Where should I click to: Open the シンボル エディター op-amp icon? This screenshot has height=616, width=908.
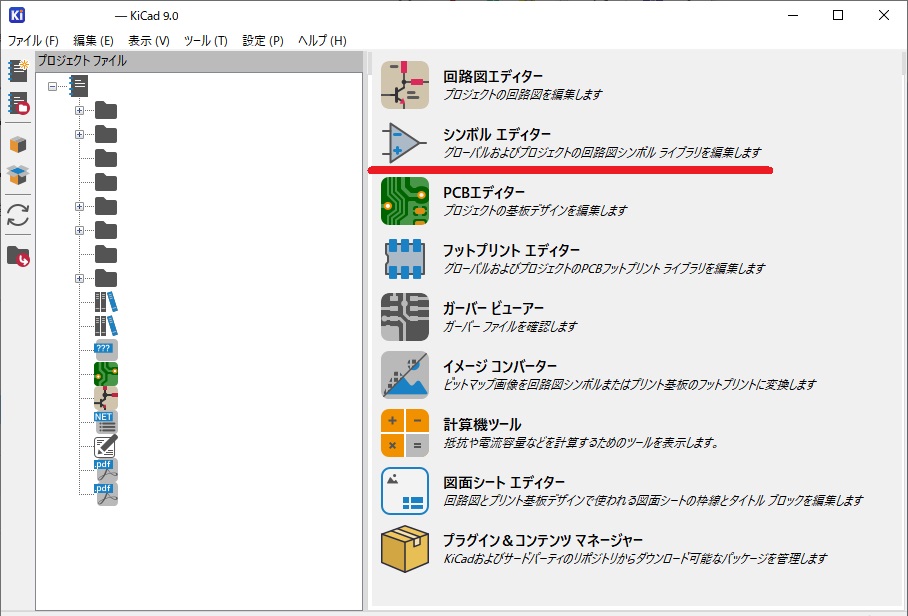tap(404, 143)
